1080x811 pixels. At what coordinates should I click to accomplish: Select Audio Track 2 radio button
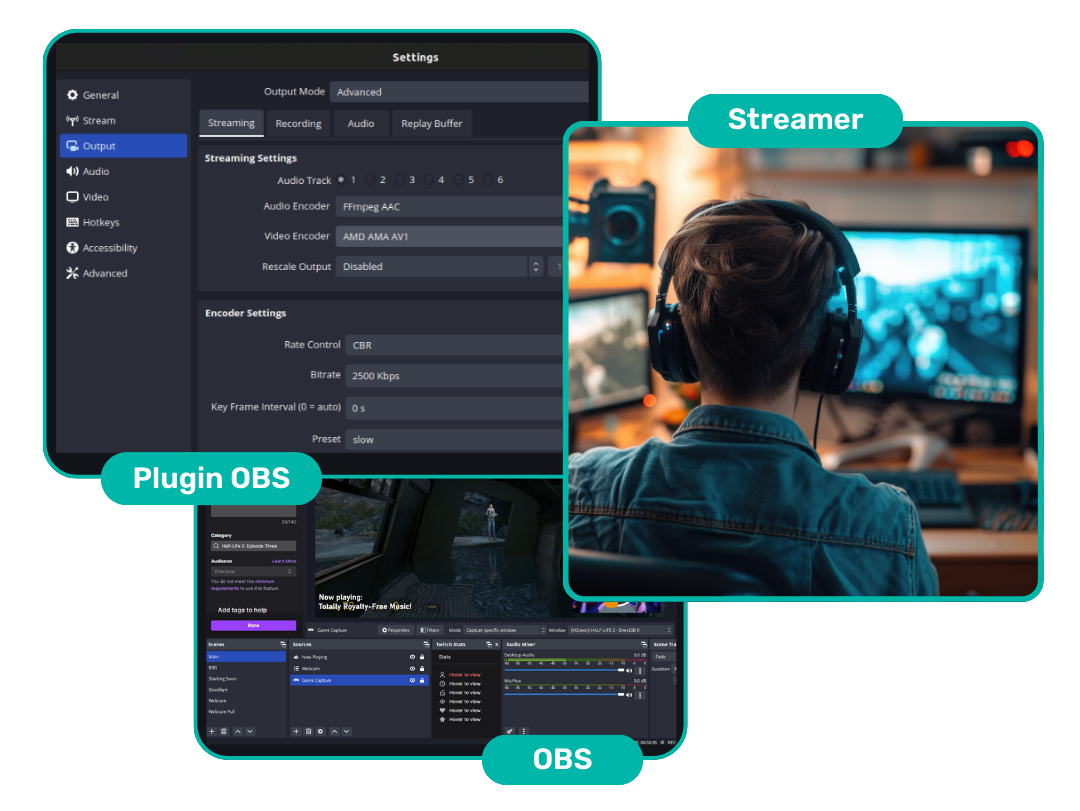[370, 180]
